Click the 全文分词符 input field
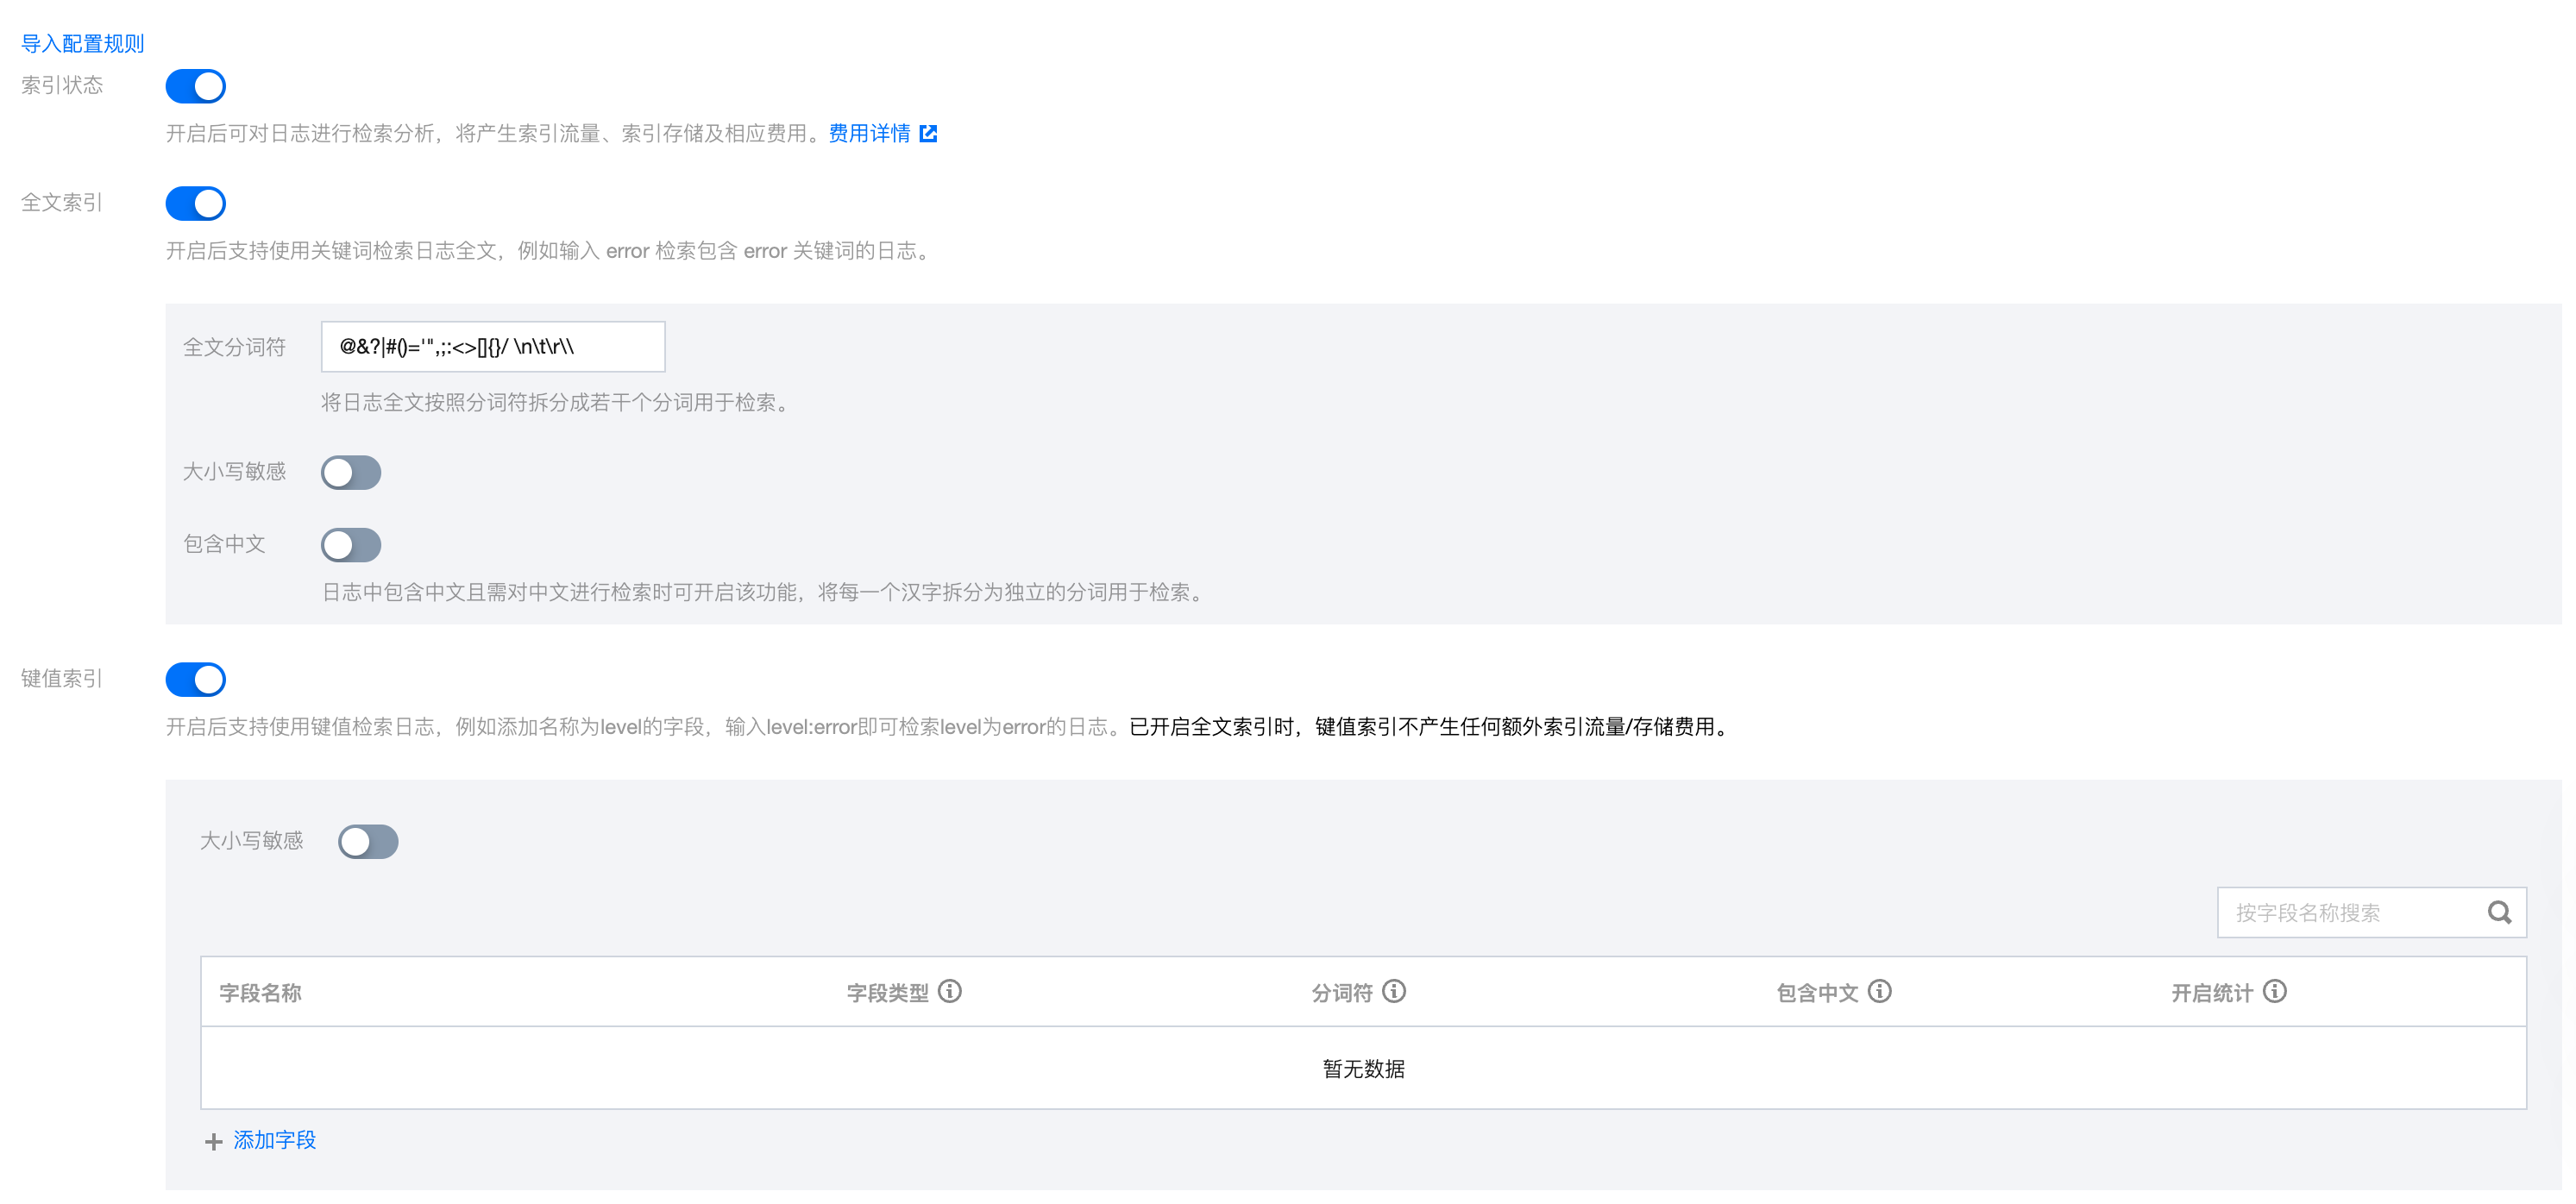This screenshot has height=1204, width=2576. (x=492, y=347)
